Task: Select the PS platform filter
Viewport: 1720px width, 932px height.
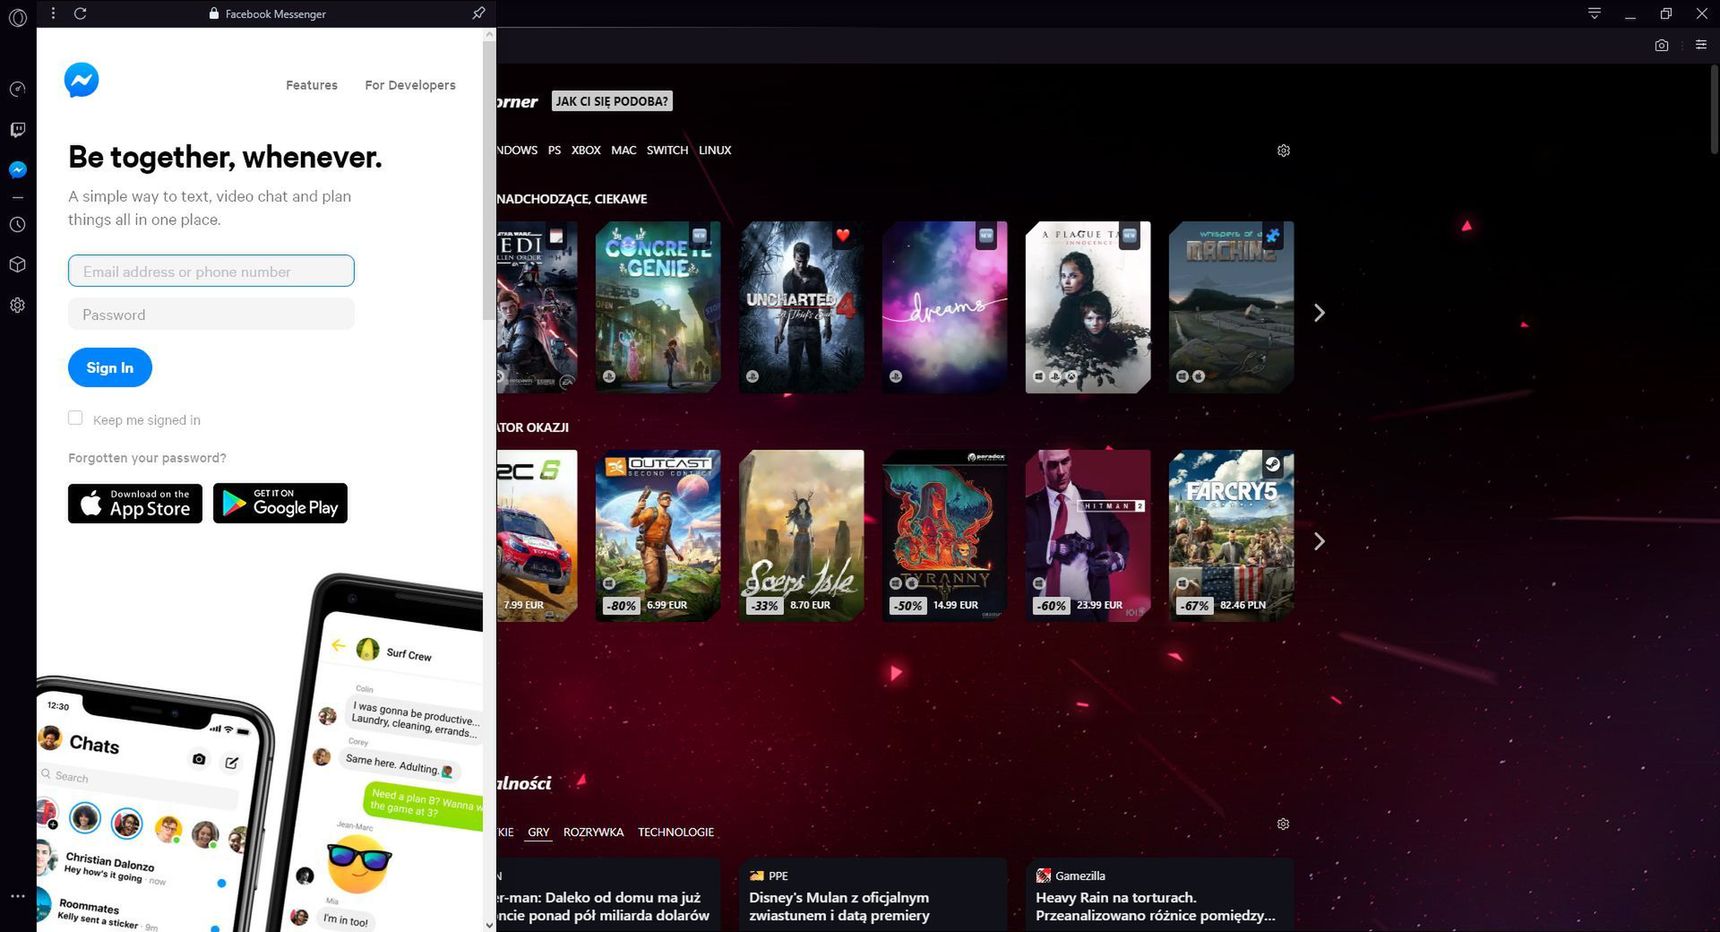Action: (x=554, y=150)
